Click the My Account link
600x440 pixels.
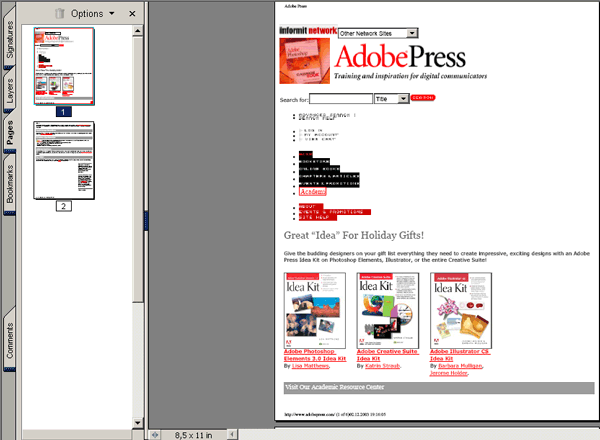pyautogui.click(x=321, y=135)
